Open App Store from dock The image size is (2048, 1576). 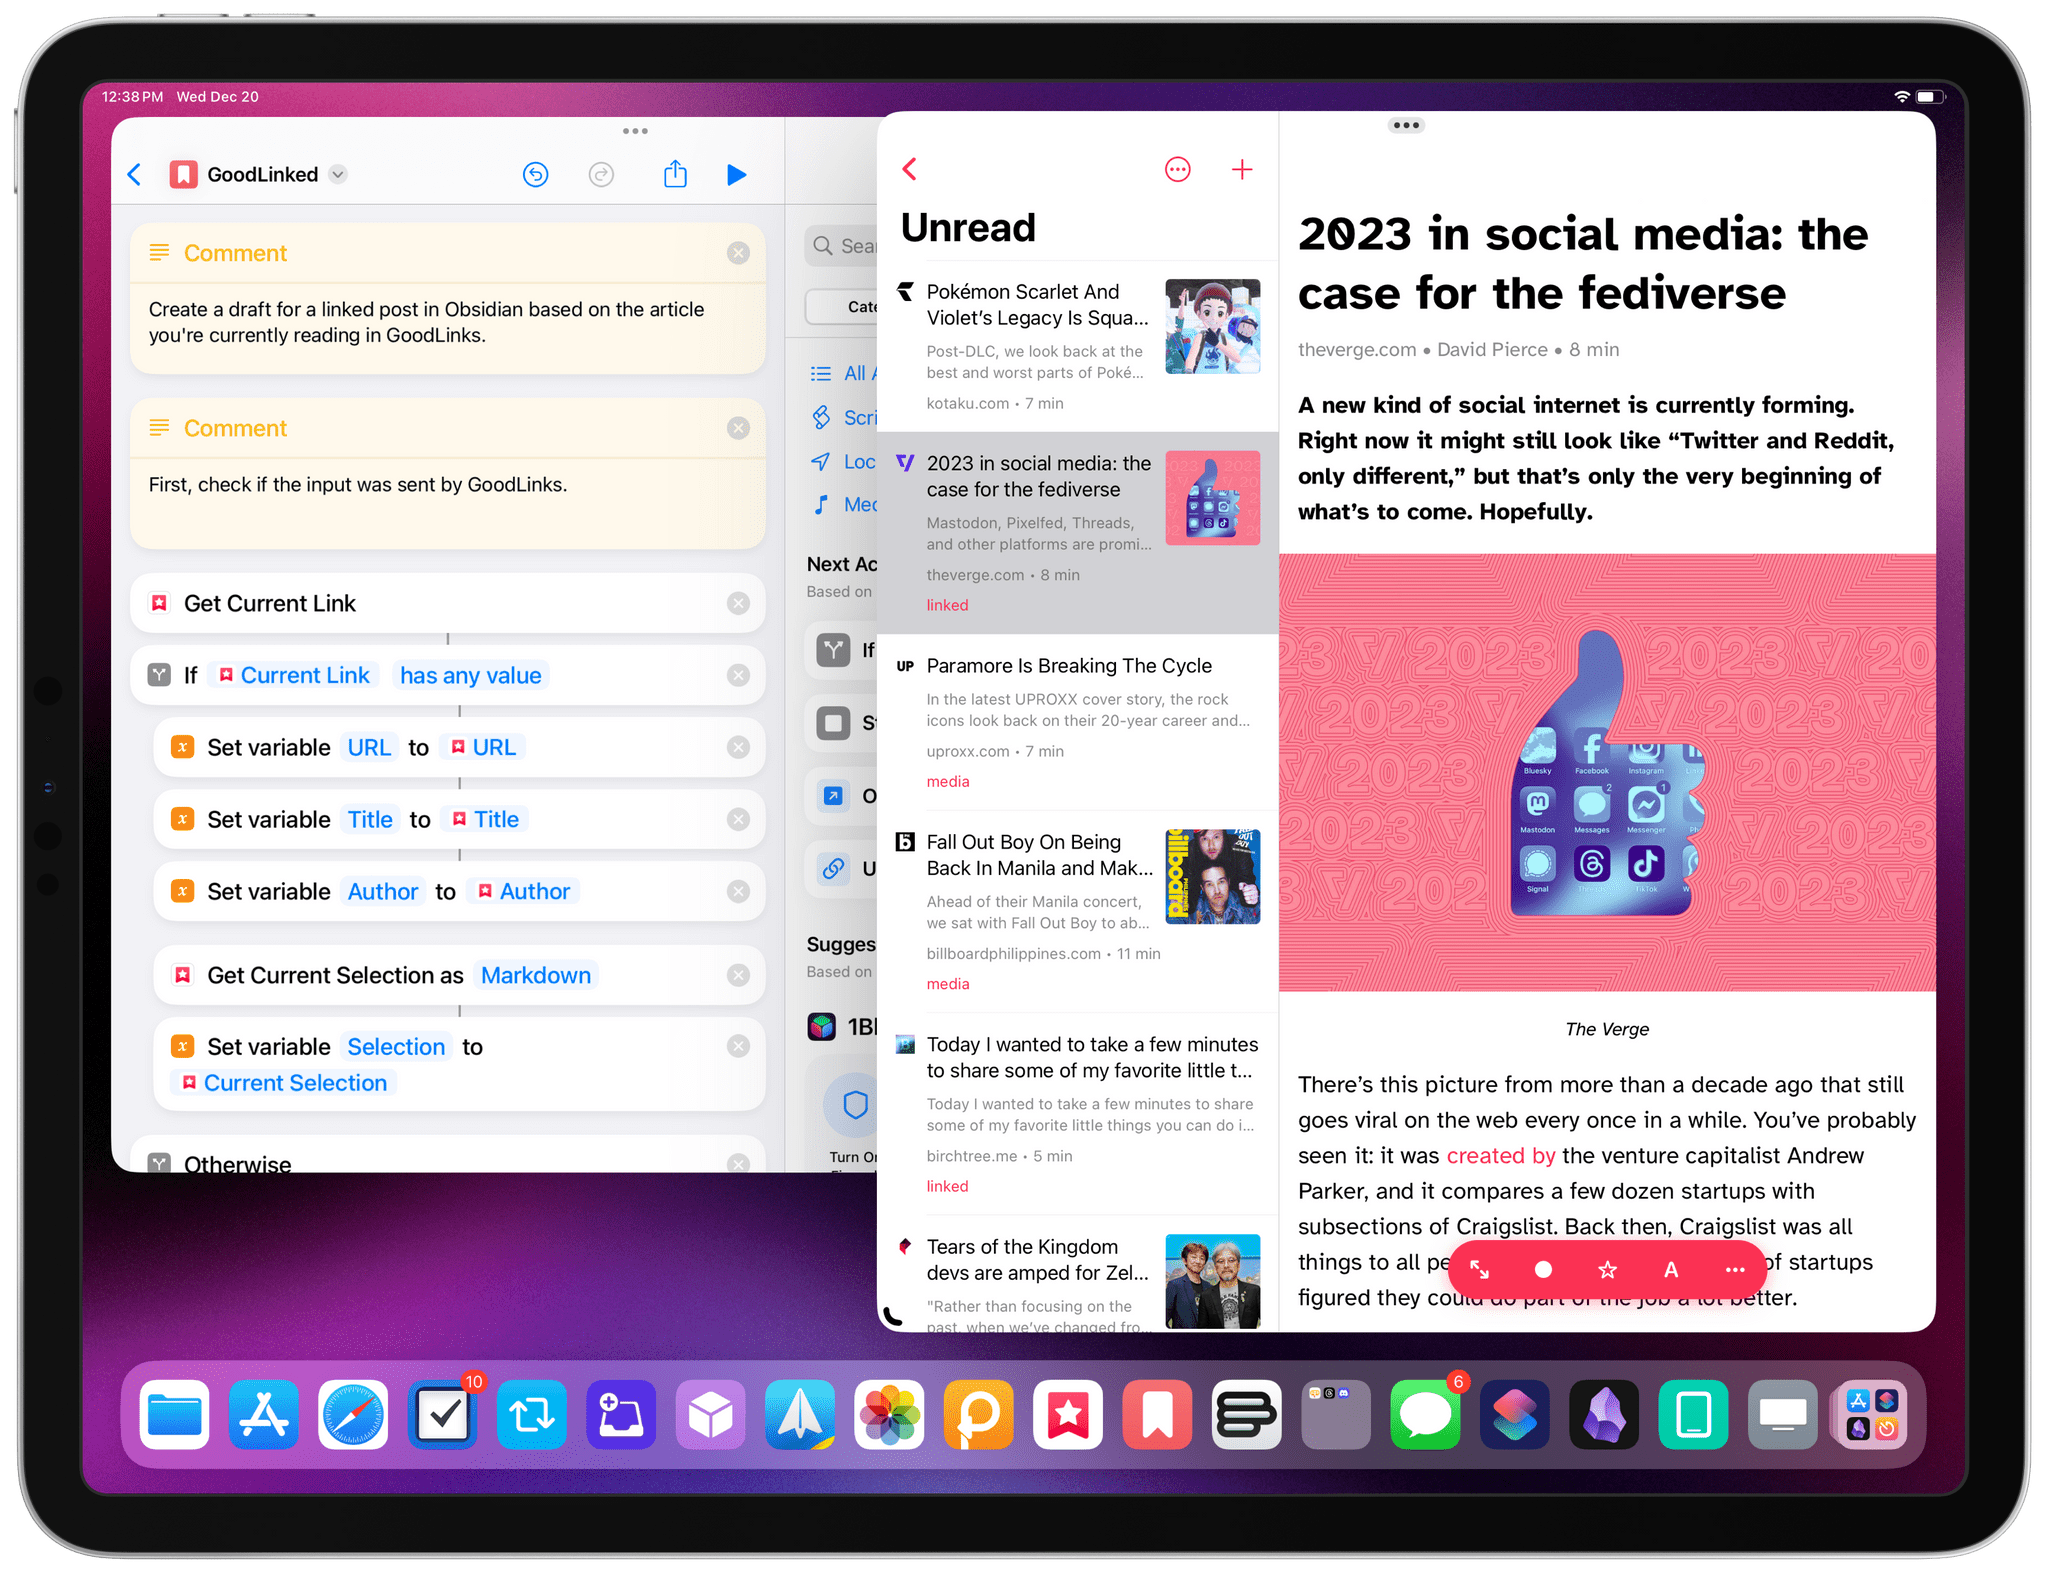pos(264,1414)
